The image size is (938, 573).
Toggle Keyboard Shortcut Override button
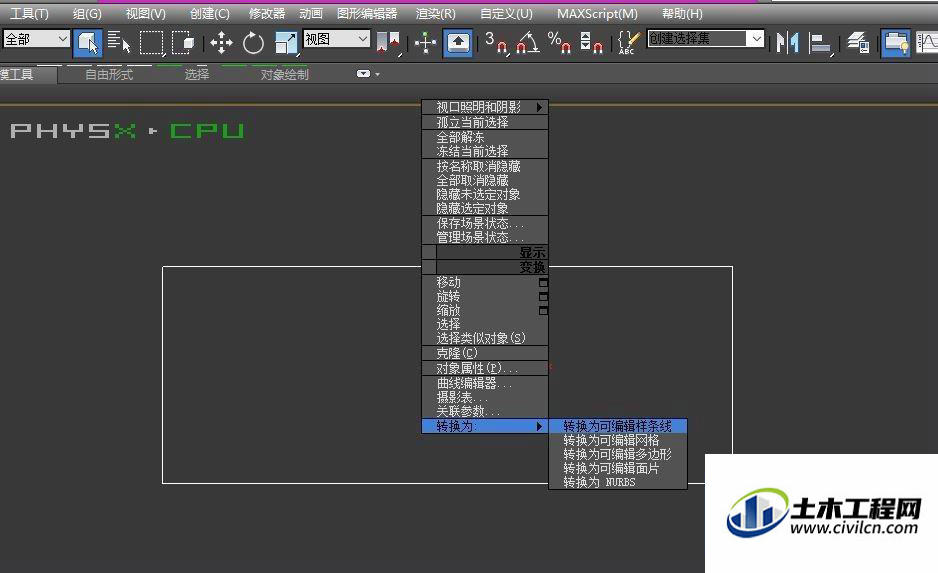point(458,42)
